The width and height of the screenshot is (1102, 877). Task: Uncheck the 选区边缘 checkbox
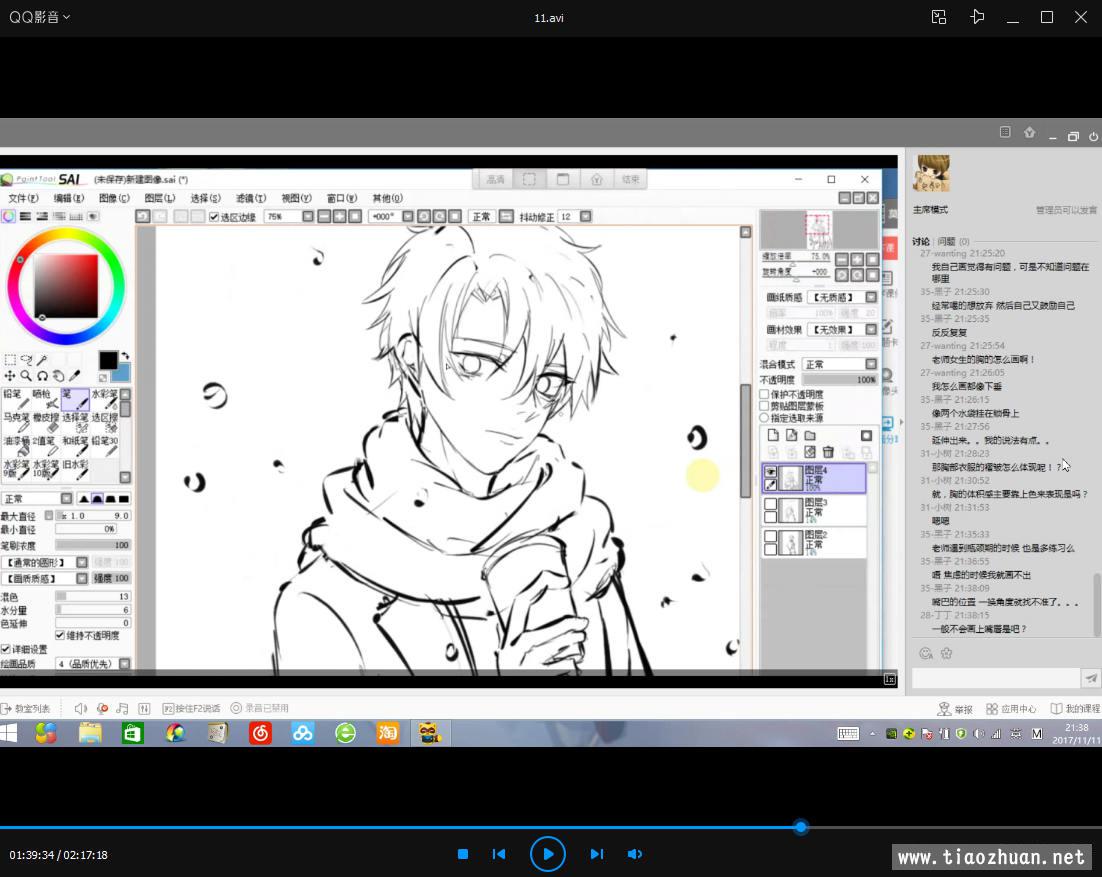(214, 217)
